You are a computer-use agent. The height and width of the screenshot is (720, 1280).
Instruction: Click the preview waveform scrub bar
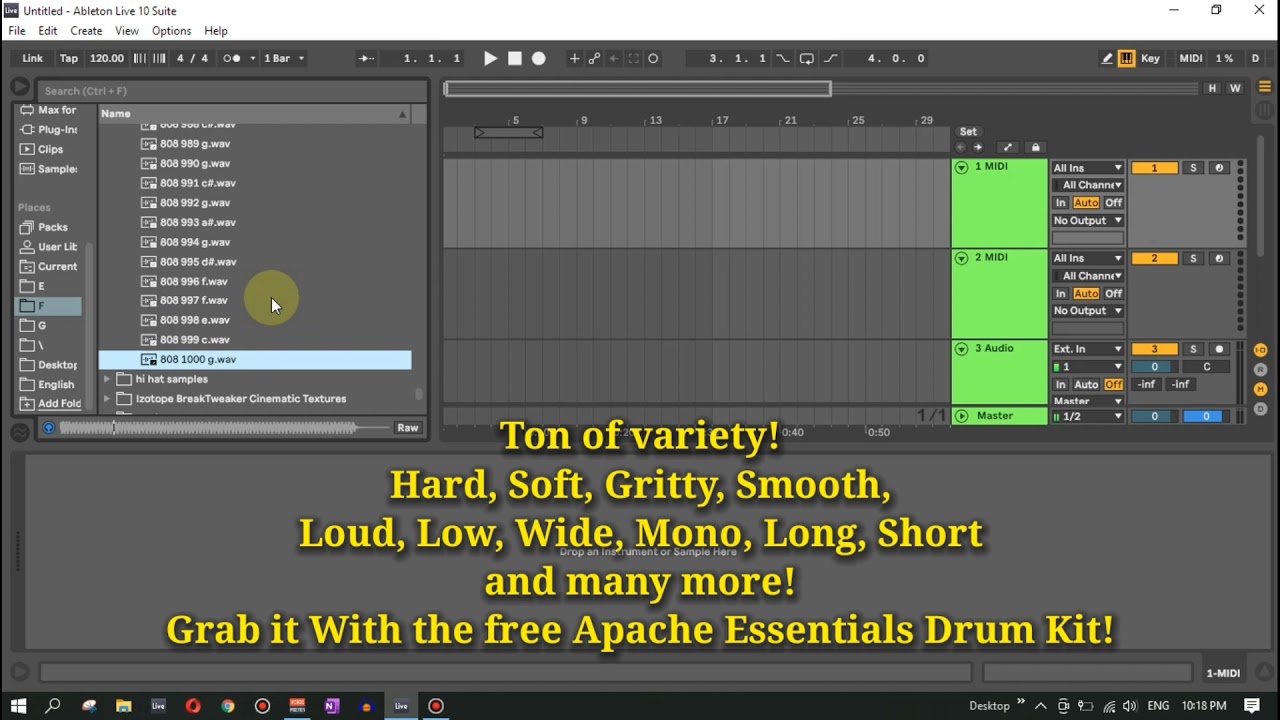click(225, 428)
